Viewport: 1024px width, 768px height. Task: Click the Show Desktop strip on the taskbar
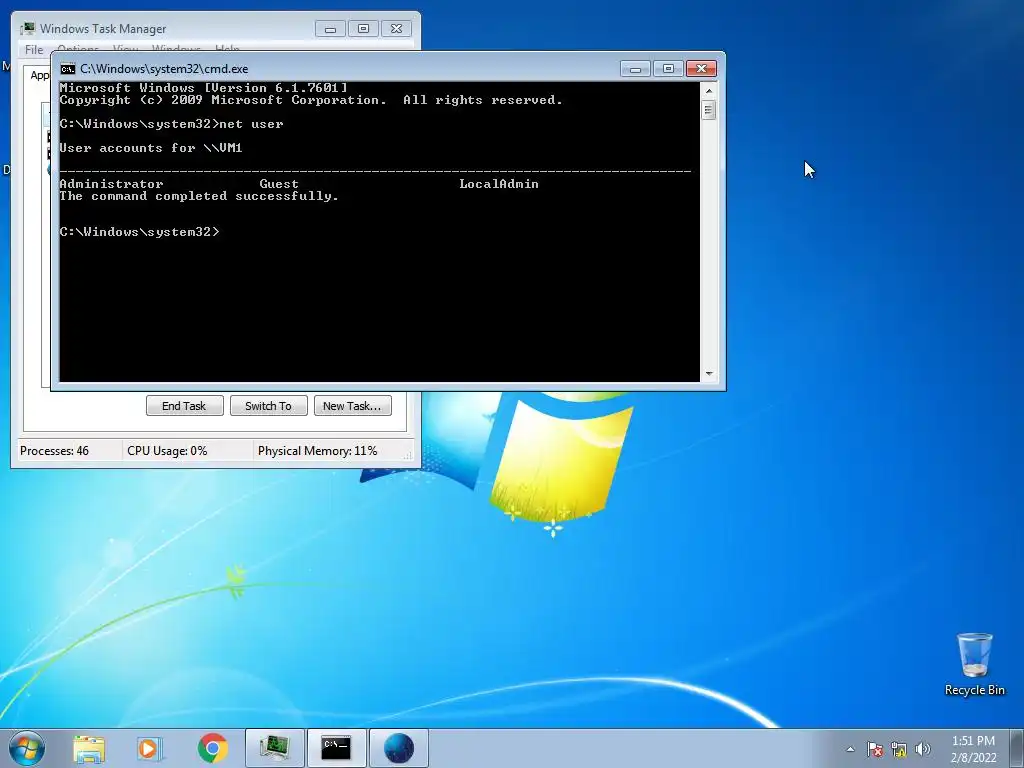point(1017,748)
